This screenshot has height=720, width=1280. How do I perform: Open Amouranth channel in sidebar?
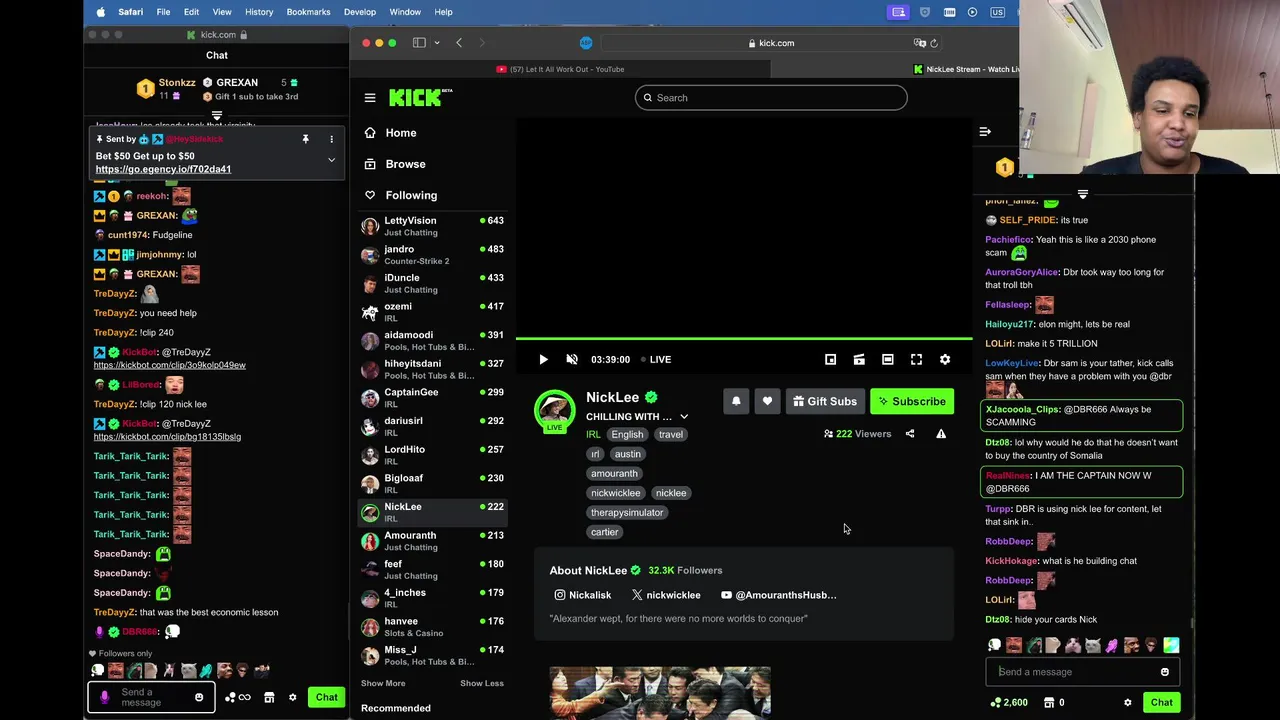click(x=433, y=541)
